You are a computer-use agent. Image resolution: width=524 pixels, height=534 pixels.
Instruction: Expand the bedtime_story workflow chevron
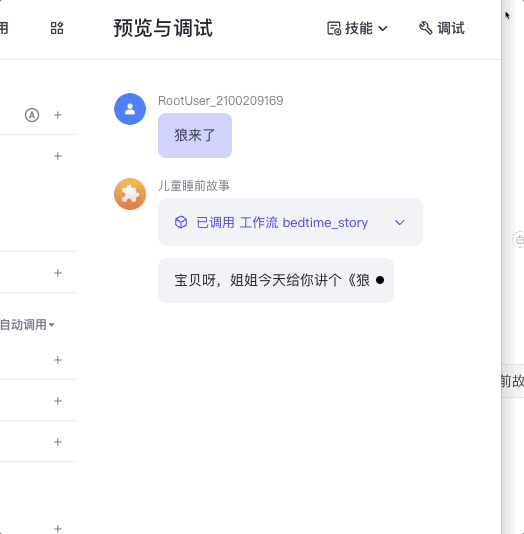[x=400, y=222]
